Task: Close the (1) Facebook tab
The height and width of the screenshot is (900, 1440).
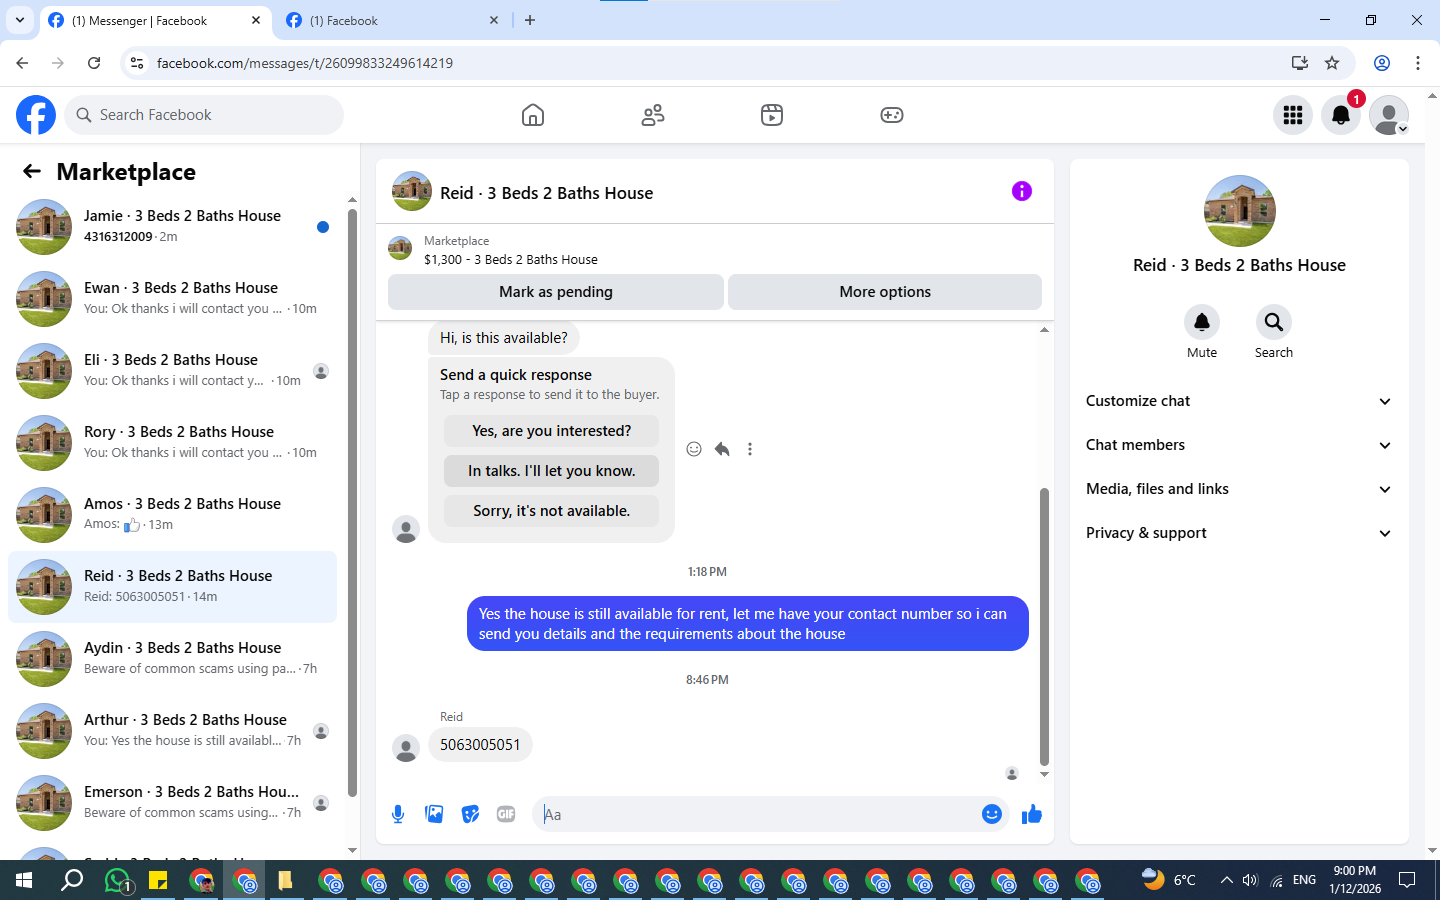Action: tap(494, 20)
